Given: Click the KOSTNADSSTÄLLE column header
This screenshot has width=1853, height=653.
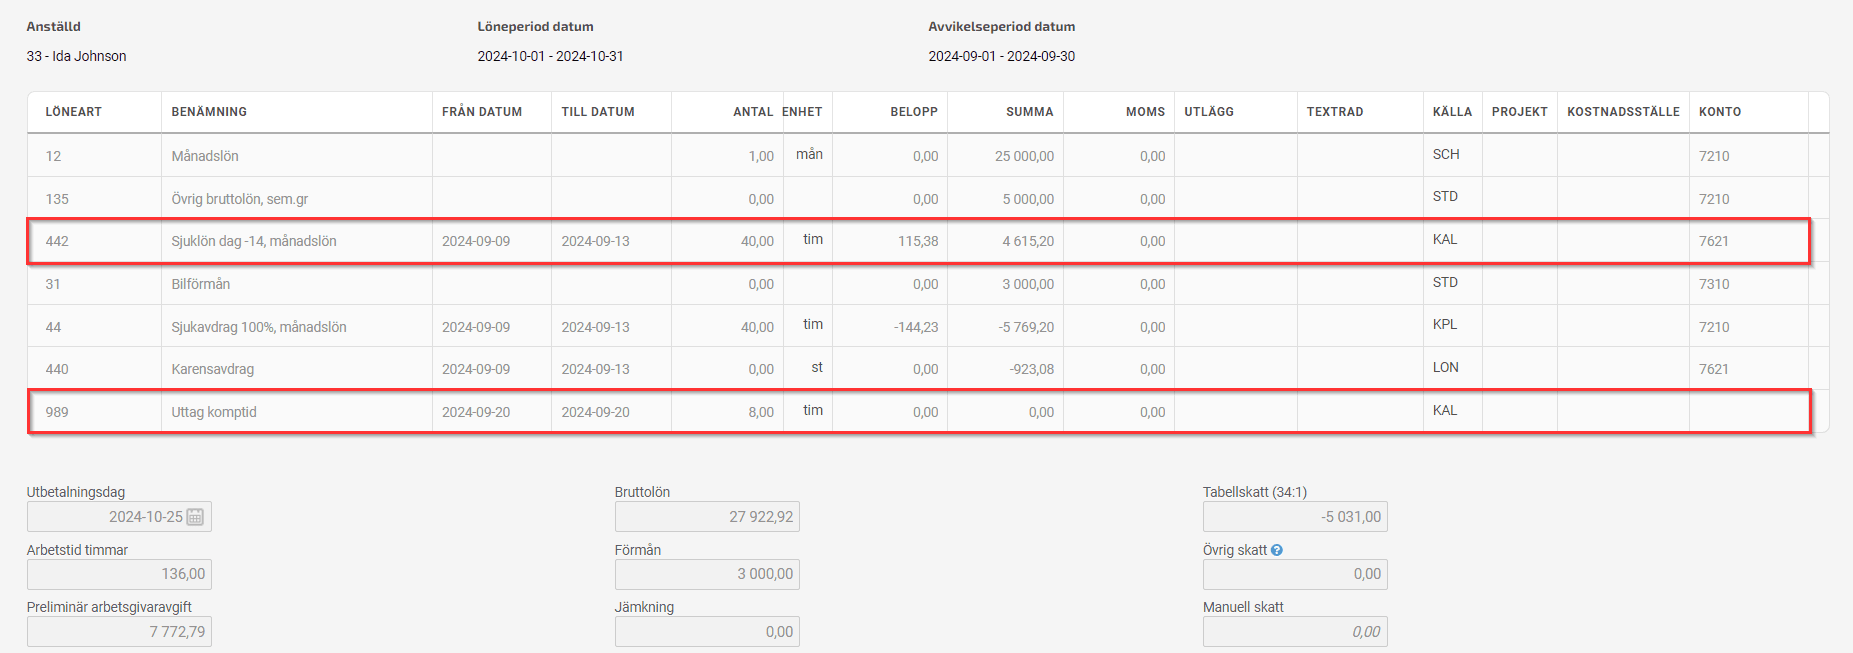Looking at the screenshot, I should pos(1623,112).
